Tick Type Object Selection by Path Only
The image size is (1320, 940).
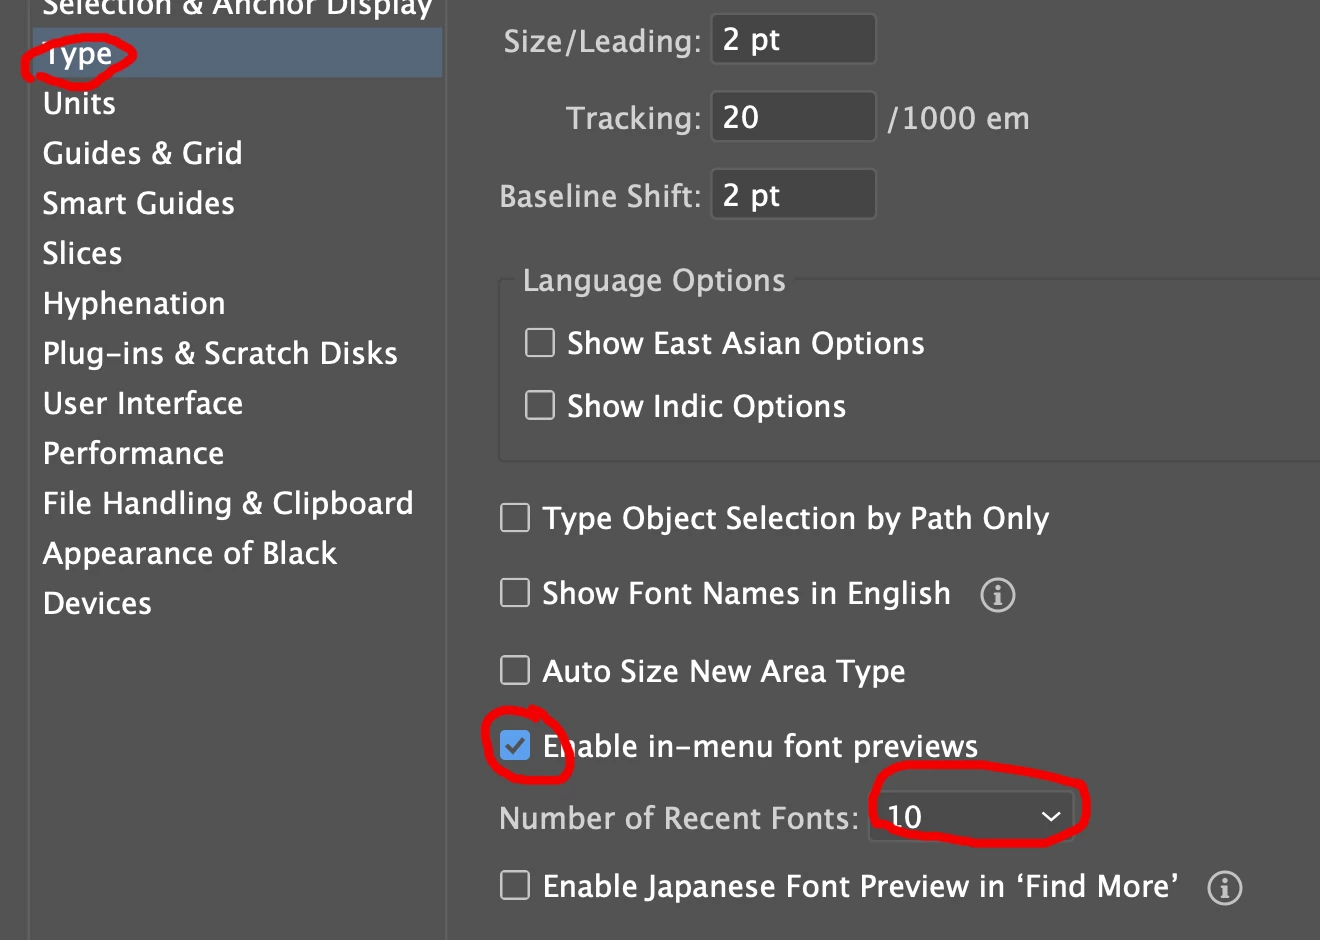515,518
